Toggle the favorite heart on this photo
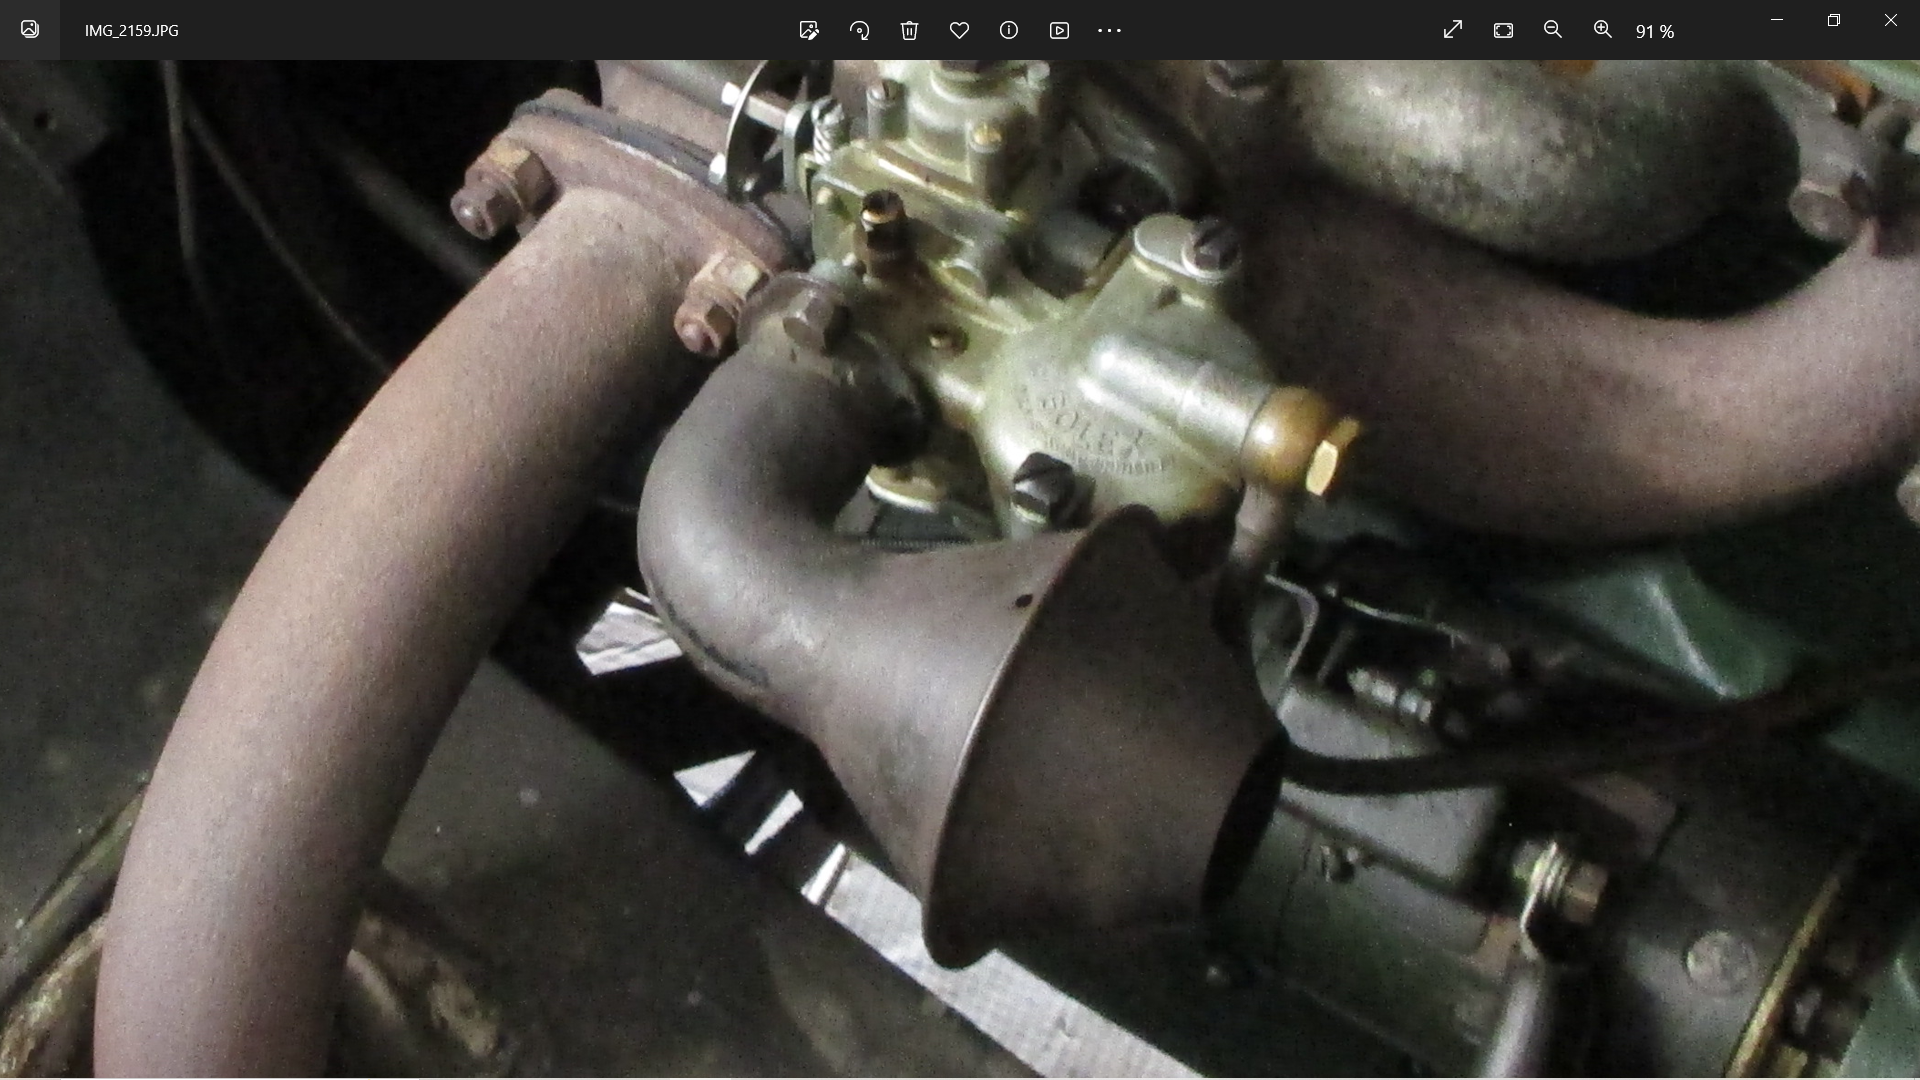This screenshot has width=1920, height=1080. click(959, 30)
